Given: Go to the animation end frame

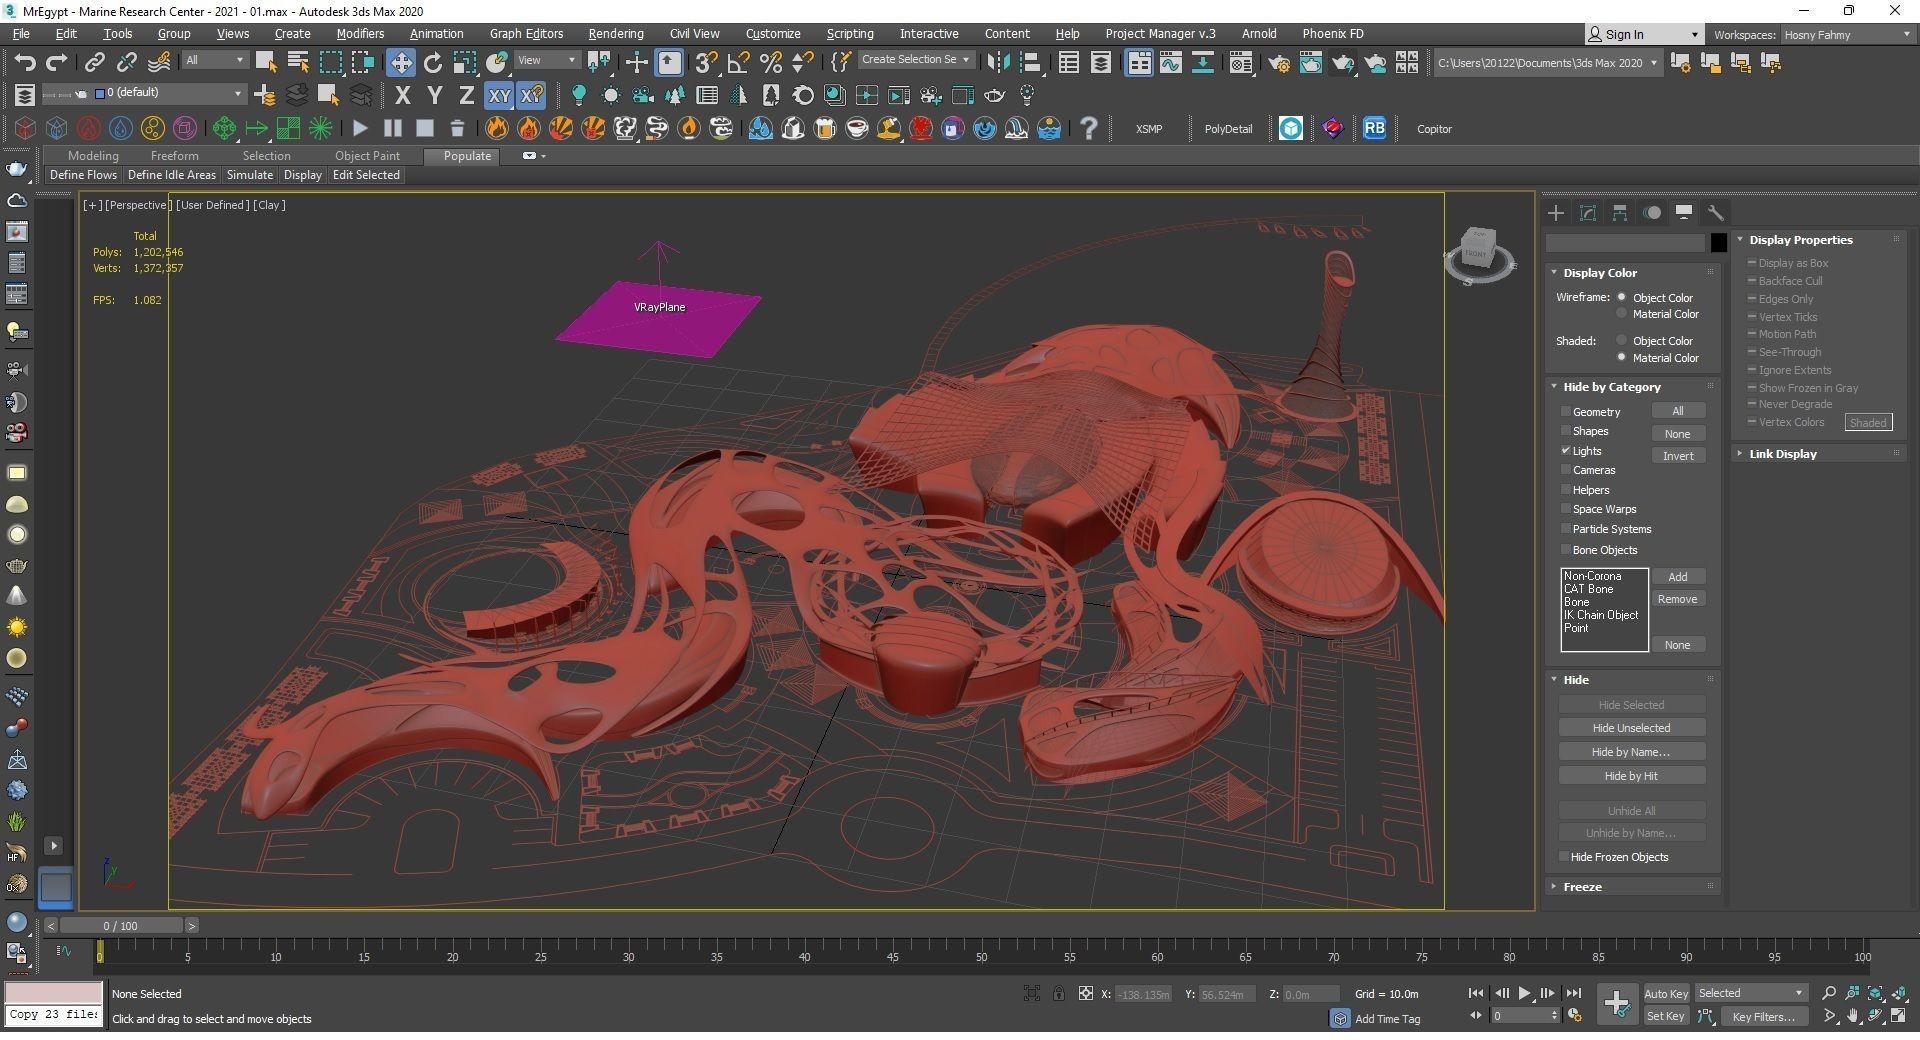Looking at the screenshot, I should click(x=1573, y=993).
